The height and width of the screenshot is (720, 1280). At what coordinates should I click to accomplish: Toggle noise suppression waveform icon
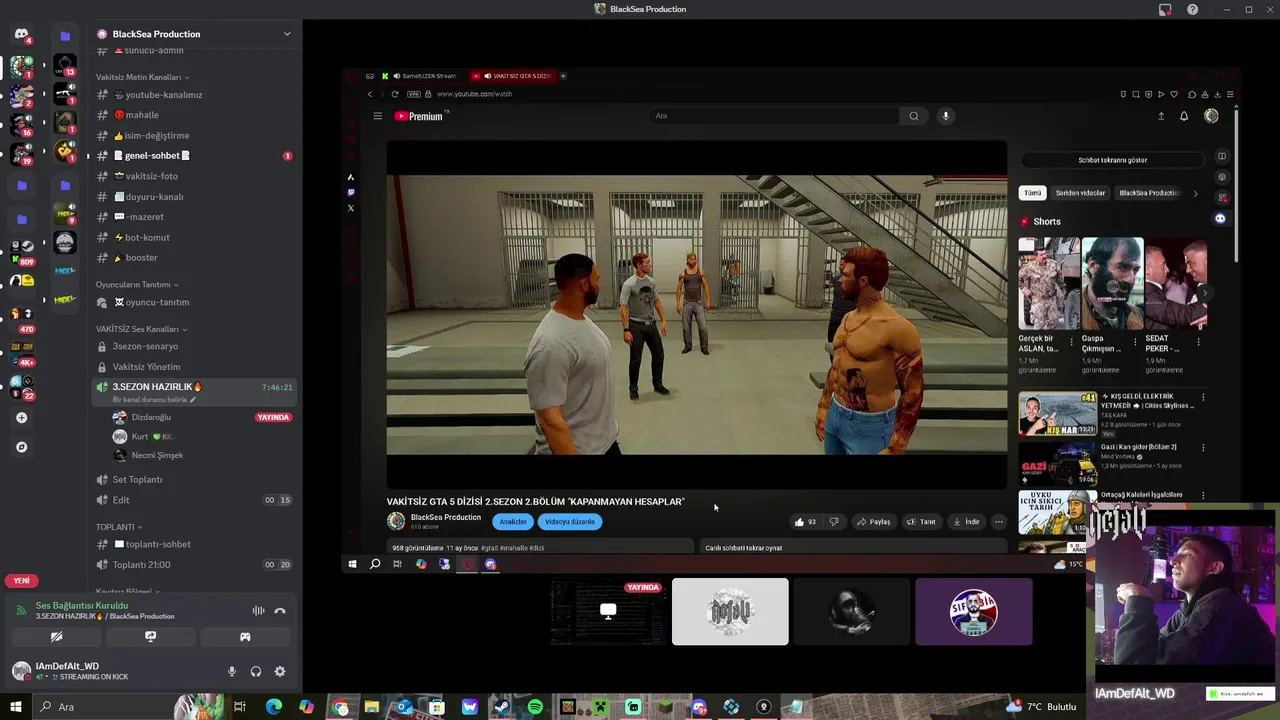(258, 610)
